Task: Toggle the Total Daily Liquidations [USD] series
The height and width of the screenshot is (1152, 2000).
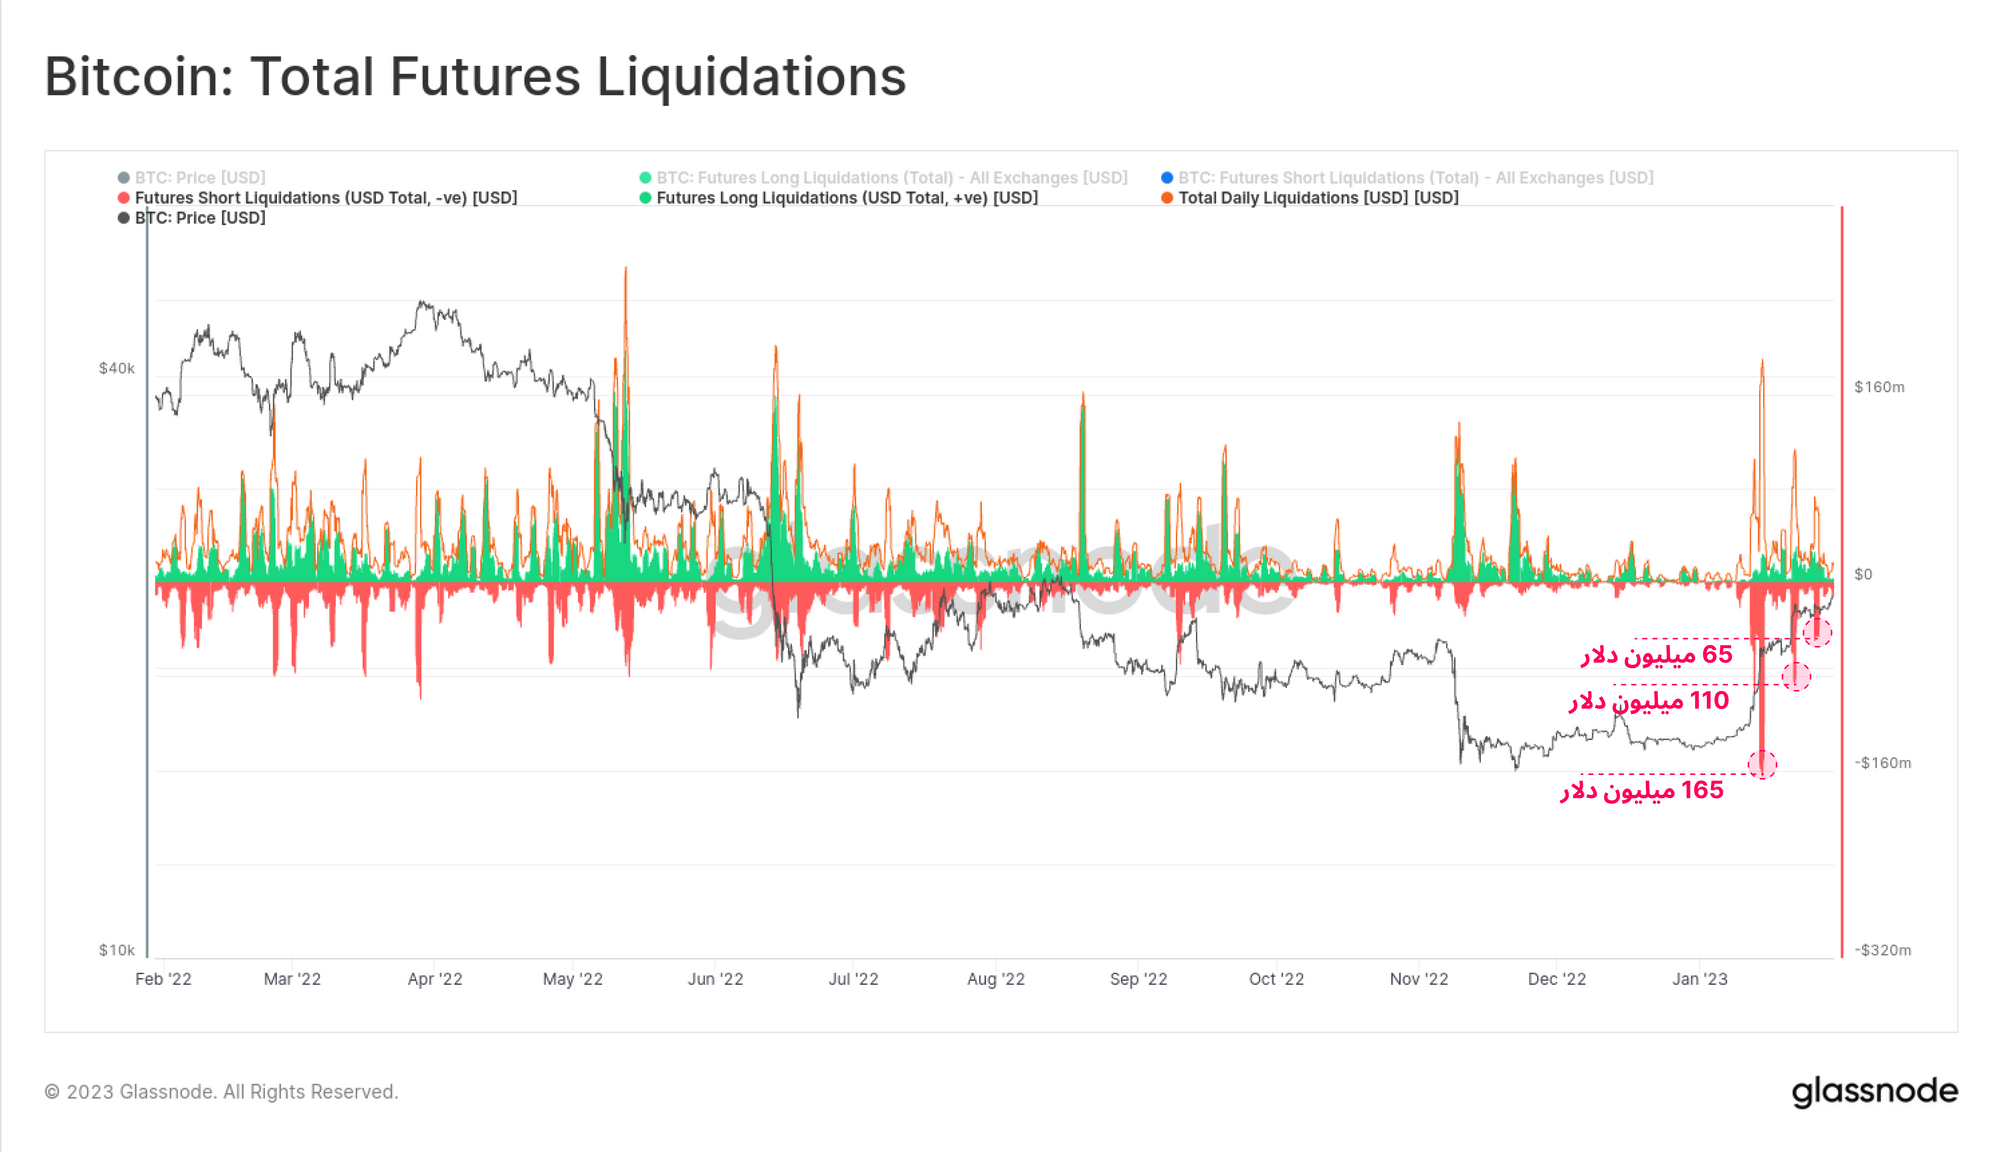Action: coord(1317,198)
